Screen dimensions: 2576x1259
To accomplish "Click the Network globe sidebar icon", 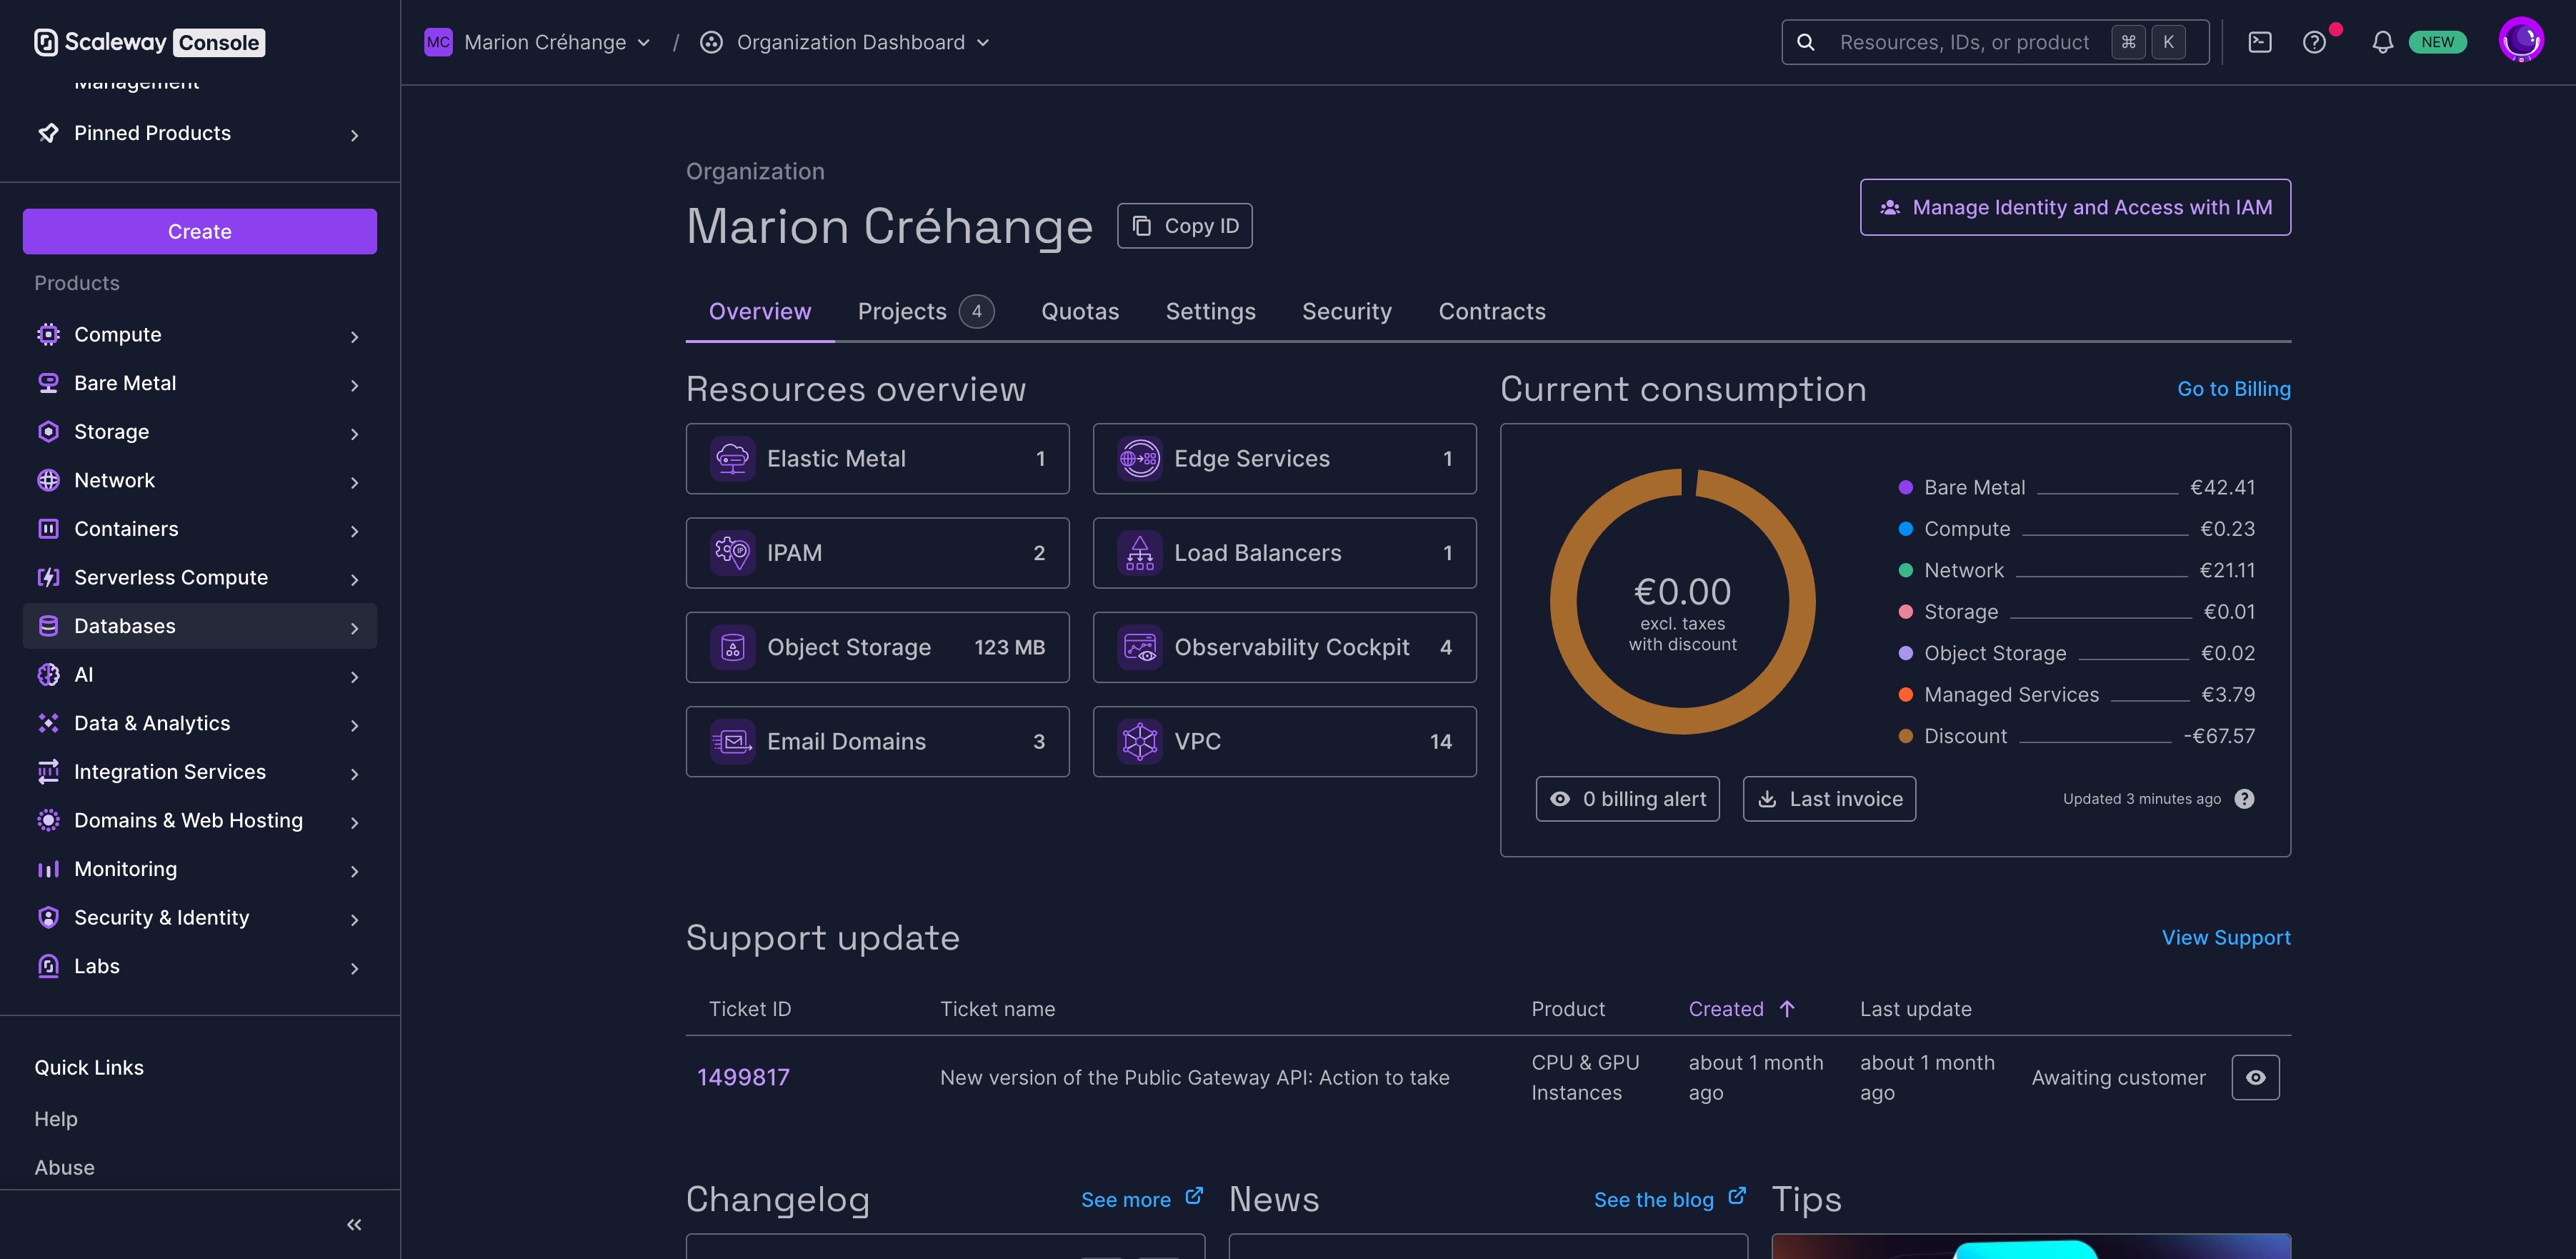I will click(x=48, y=480).
